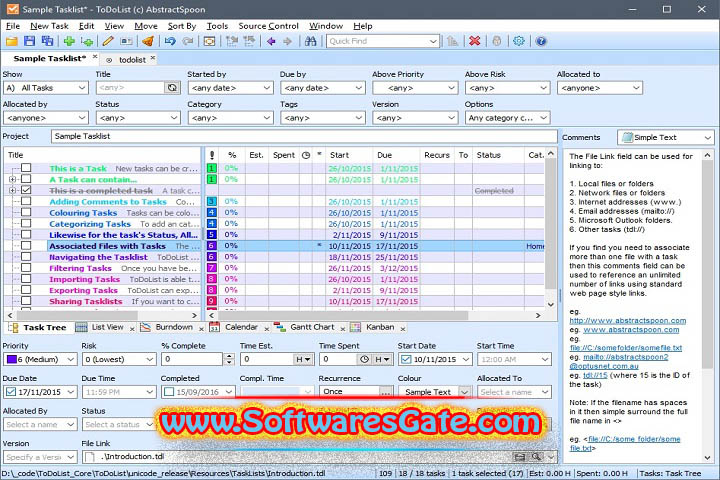The width and height of the screenshot is (720, 480).
Task: Open the File menu
Action: pyautogui.click(x=12, y=26)
